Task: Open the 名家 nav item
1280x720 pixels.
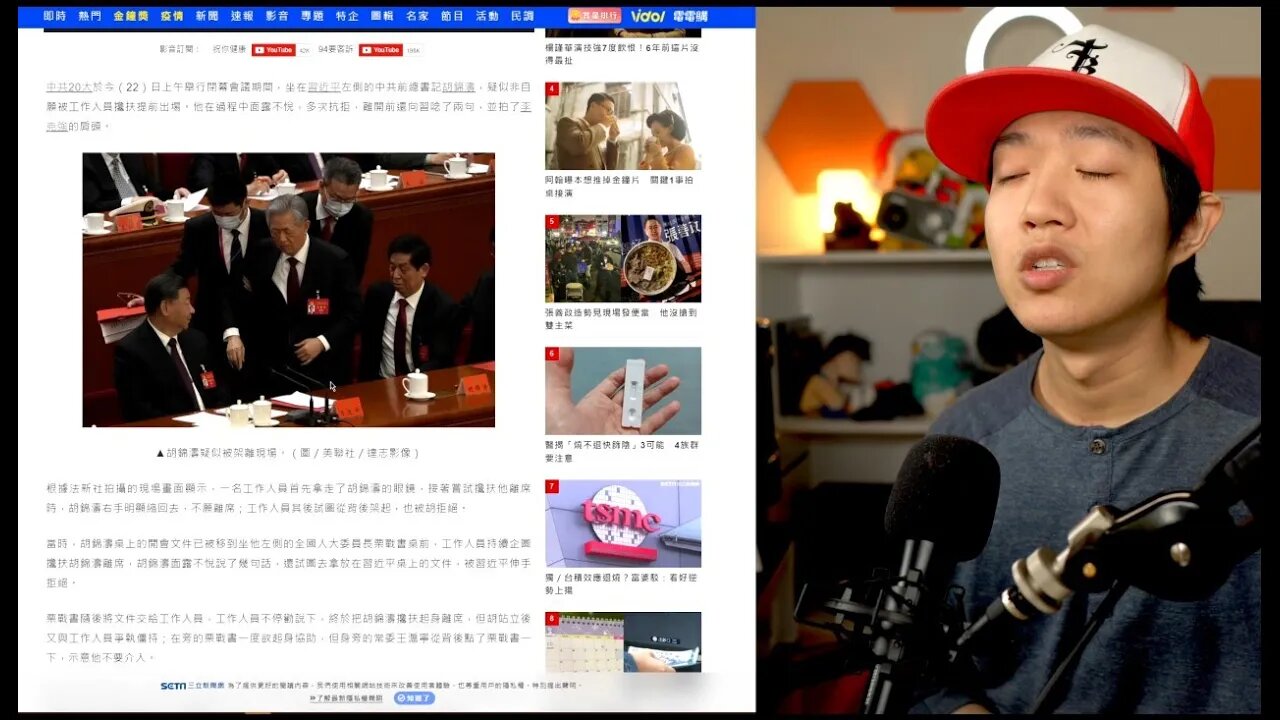Action: pos(417,16)
